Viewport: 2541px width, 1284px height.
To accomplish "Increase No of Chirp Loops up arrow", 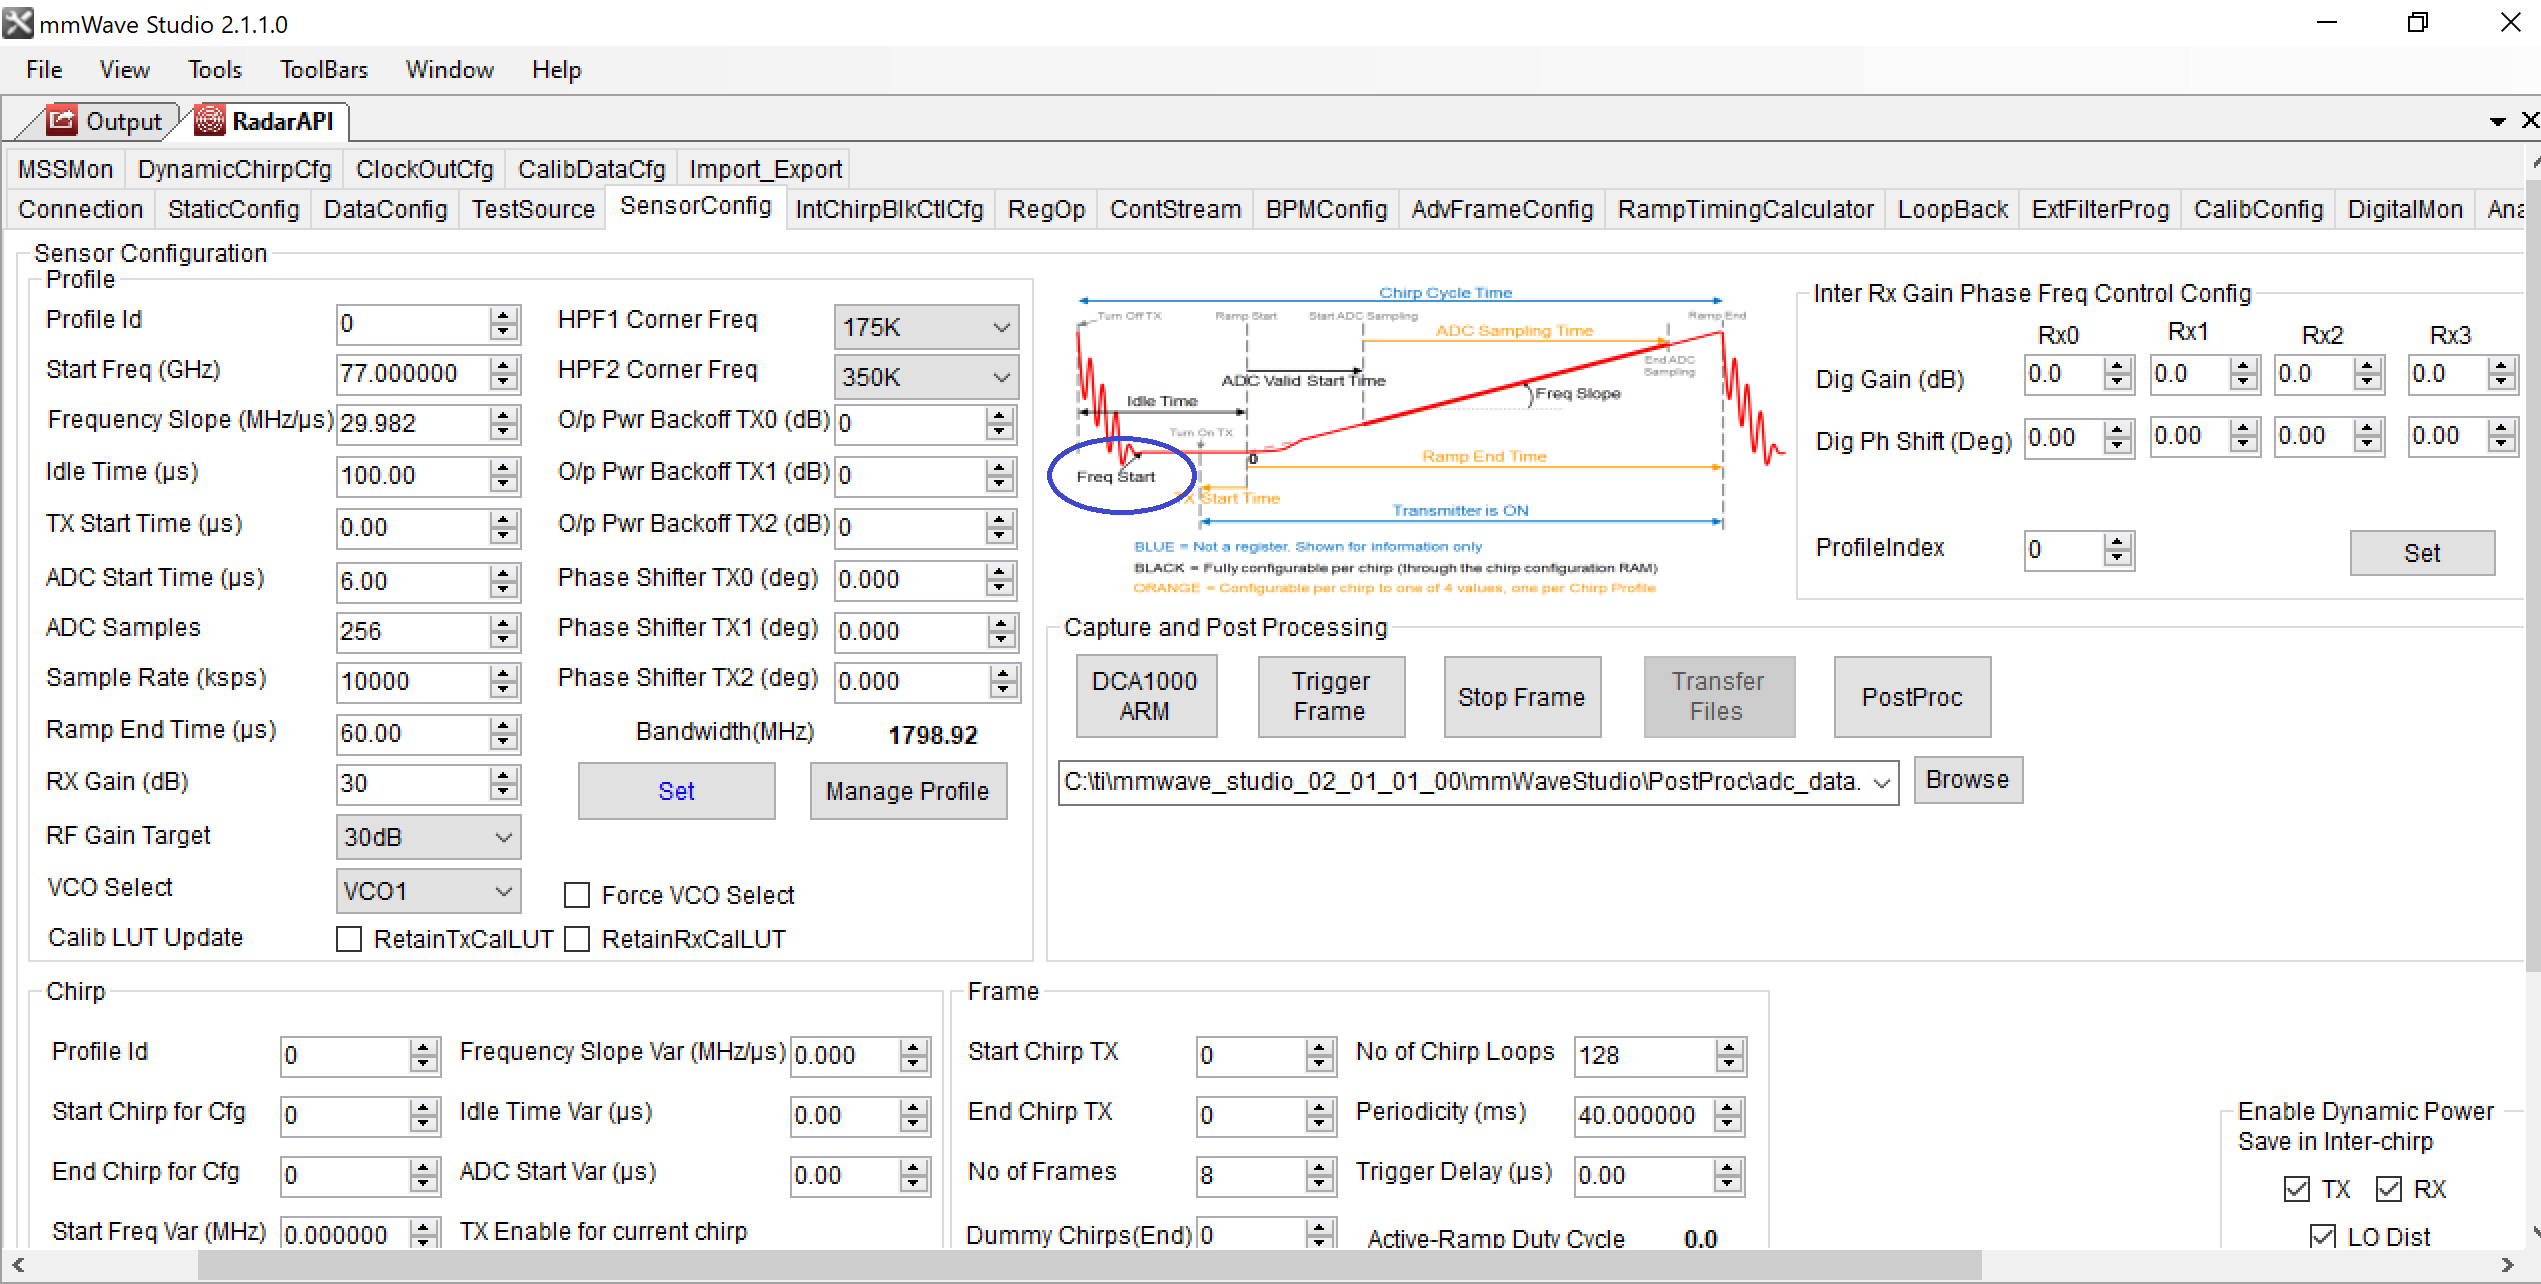I will (1729, 1047).
